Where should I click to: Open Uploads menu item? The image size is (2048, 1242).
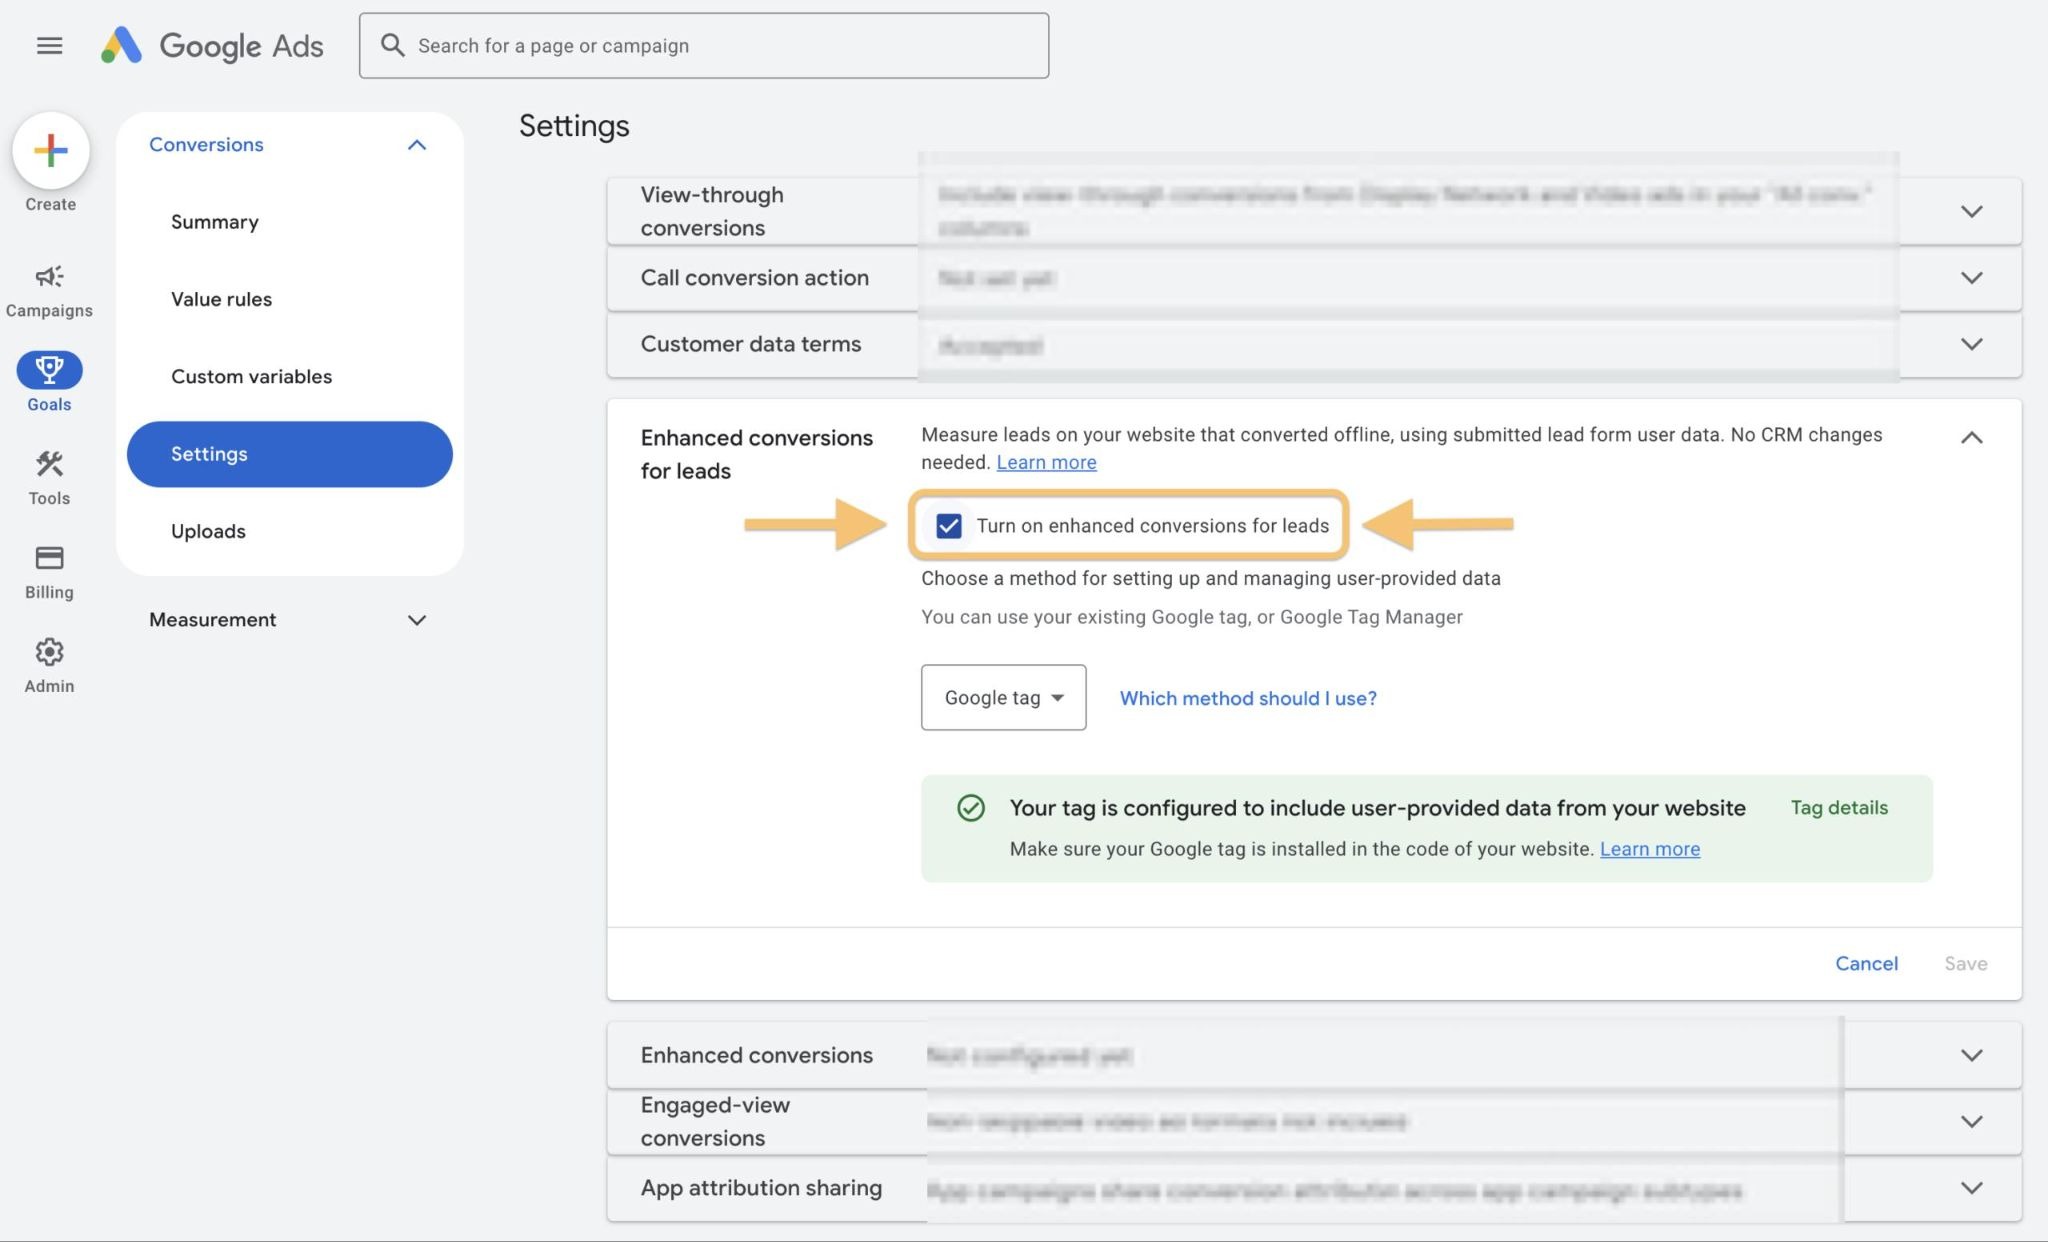208,531
